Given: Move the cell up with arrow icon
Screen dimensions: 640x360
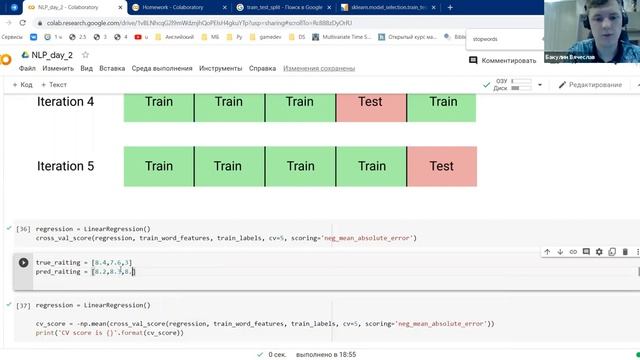Looking at the screenshot, I should 547,252.
